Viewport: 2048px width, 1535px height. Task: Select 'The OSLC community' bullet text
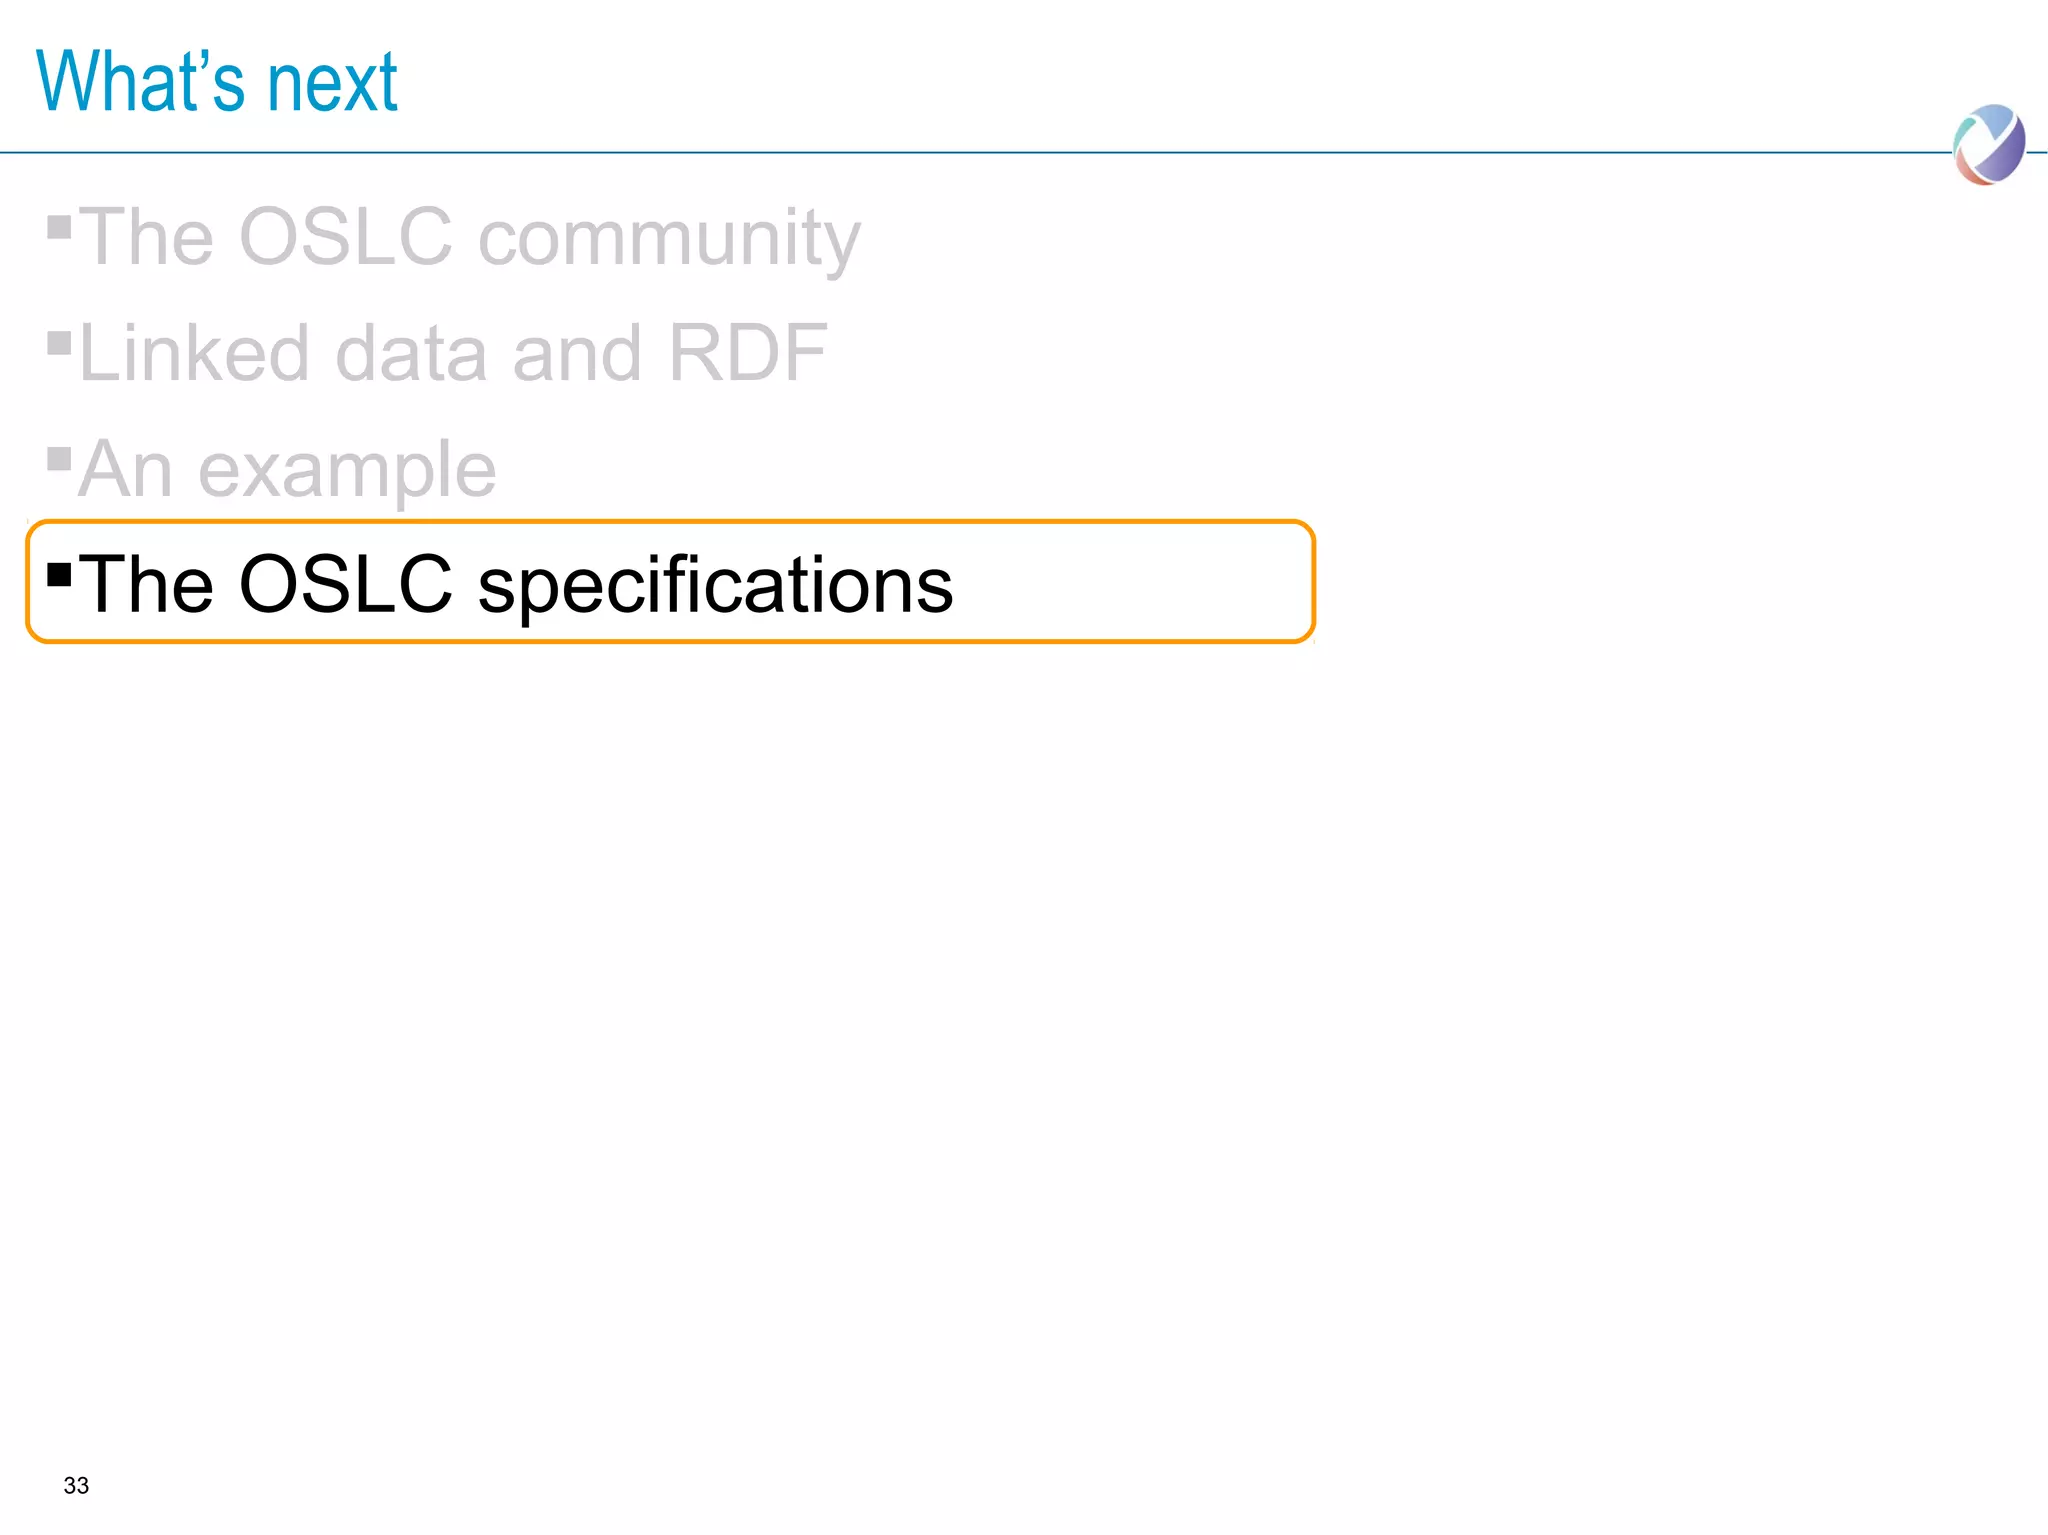click(469, 238)
